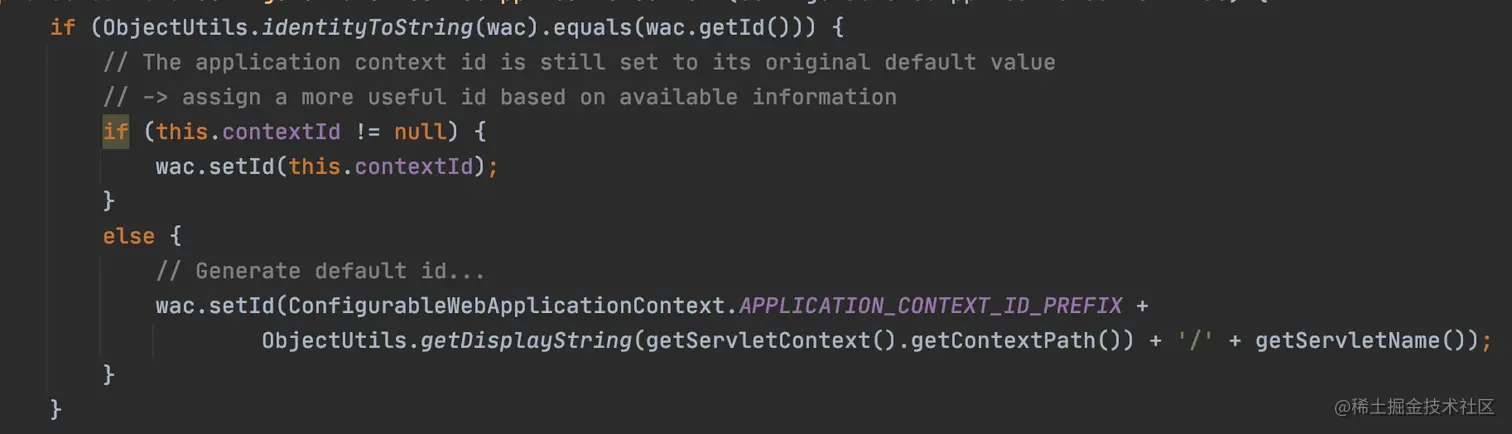Click the getDisplayString method

point(526,340)
